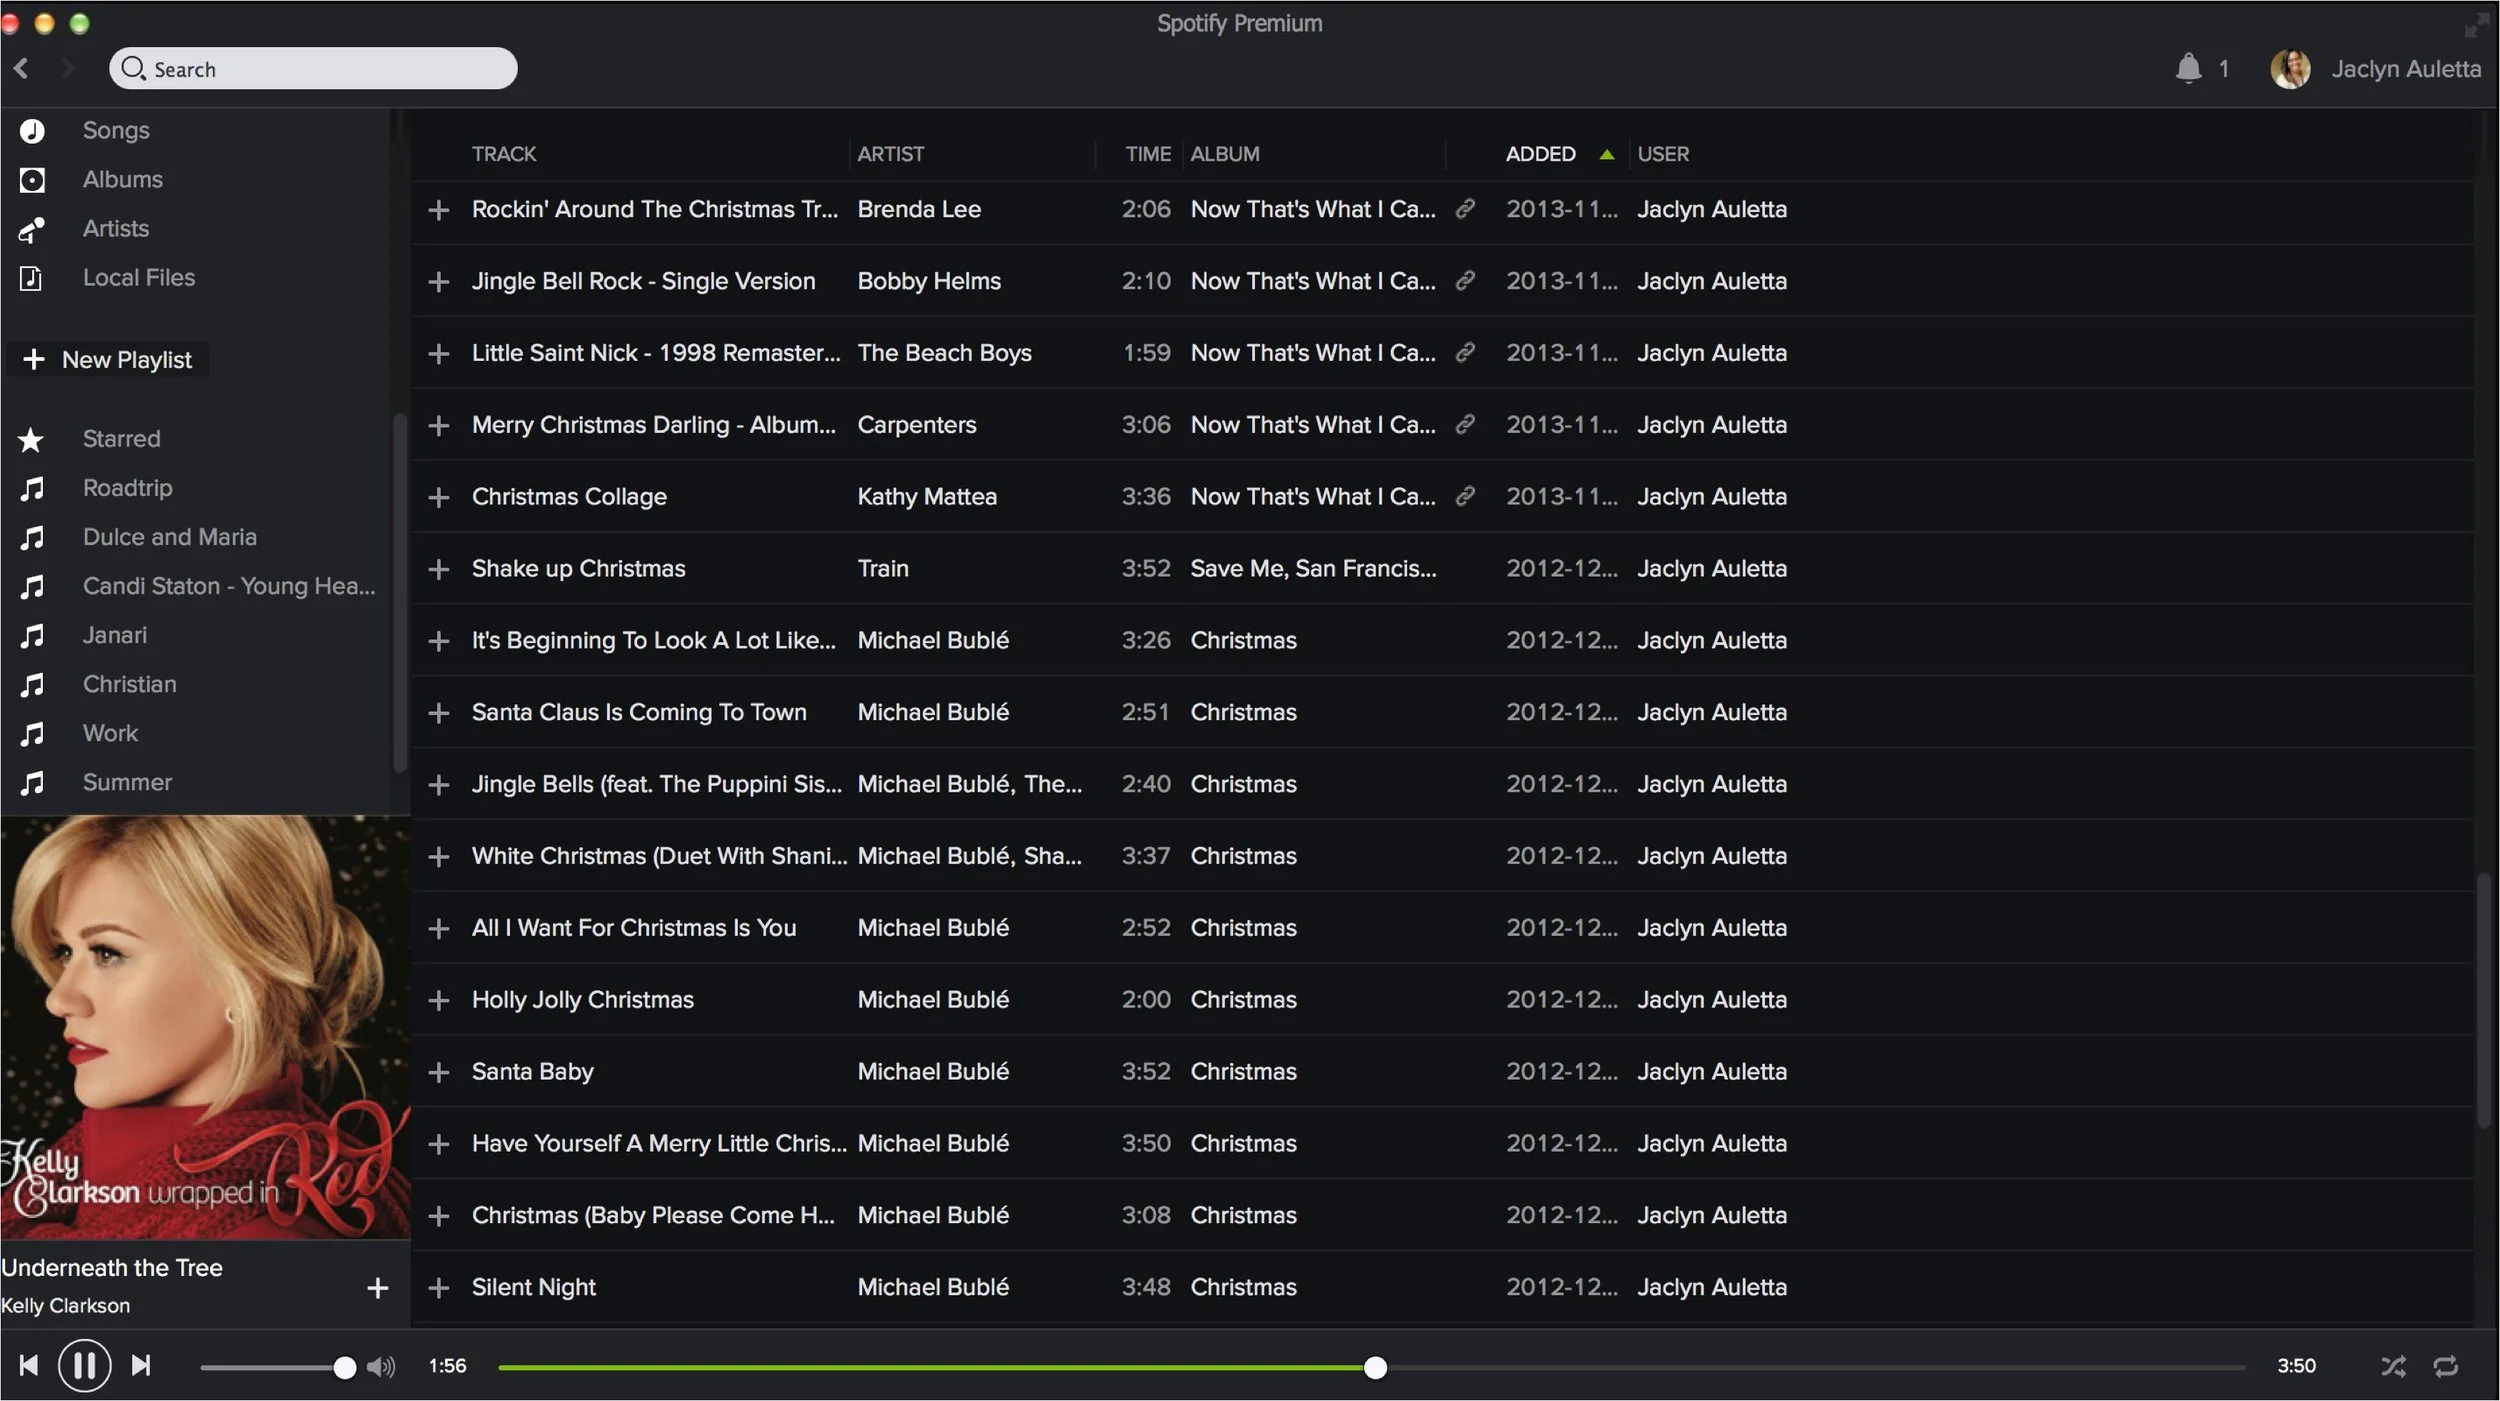This screenshot has width=2500, height=1401.
Task: Toggle shuffle mode
Action: click(2393, 1367)
